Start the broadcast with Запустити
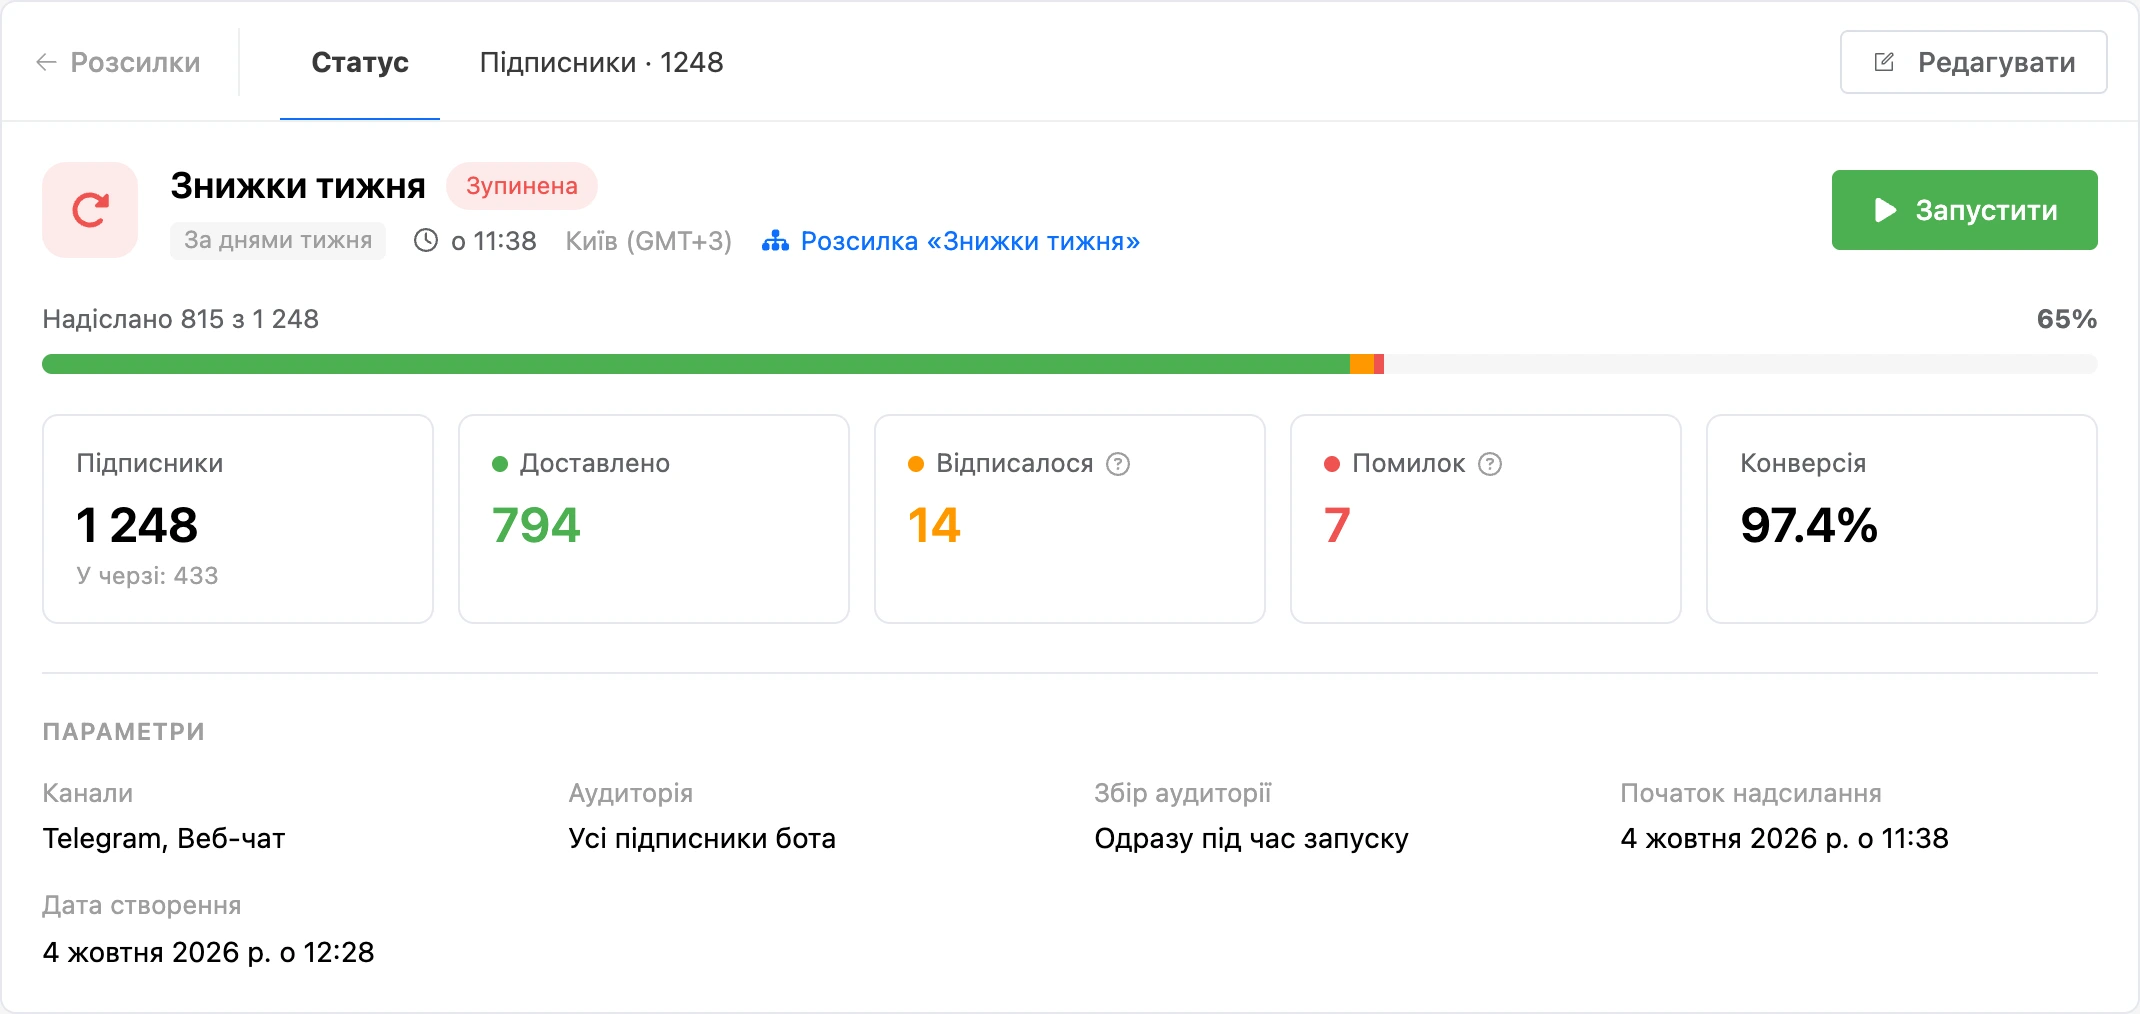 (1964, 210)
